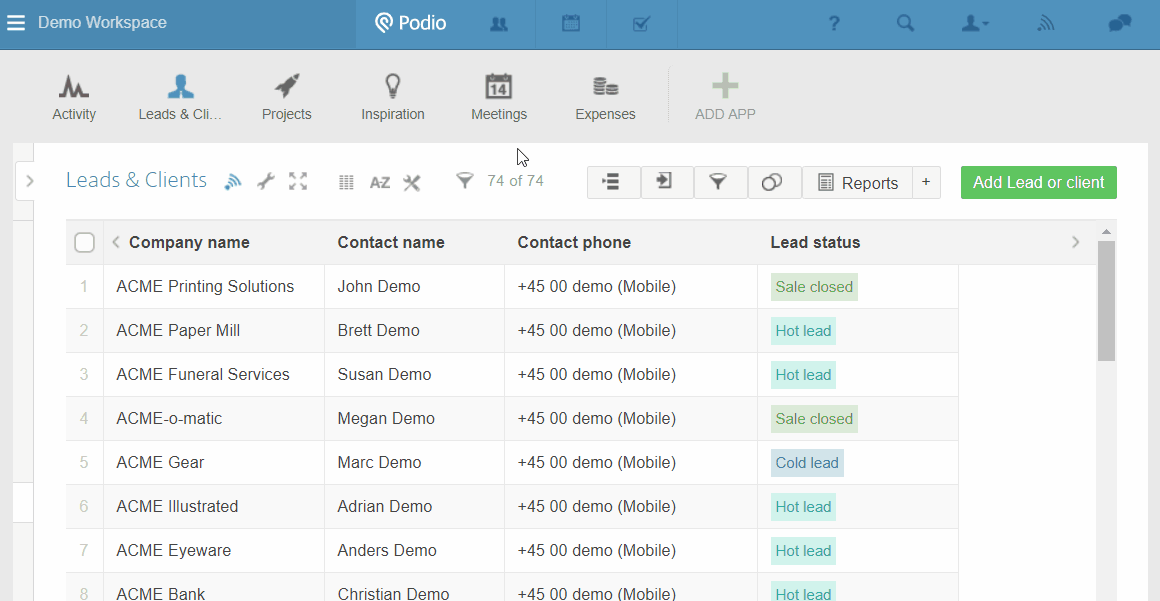Select Marc Demo contact cell
Viewport: 1160px width, 601px height.
click(414, 463)
